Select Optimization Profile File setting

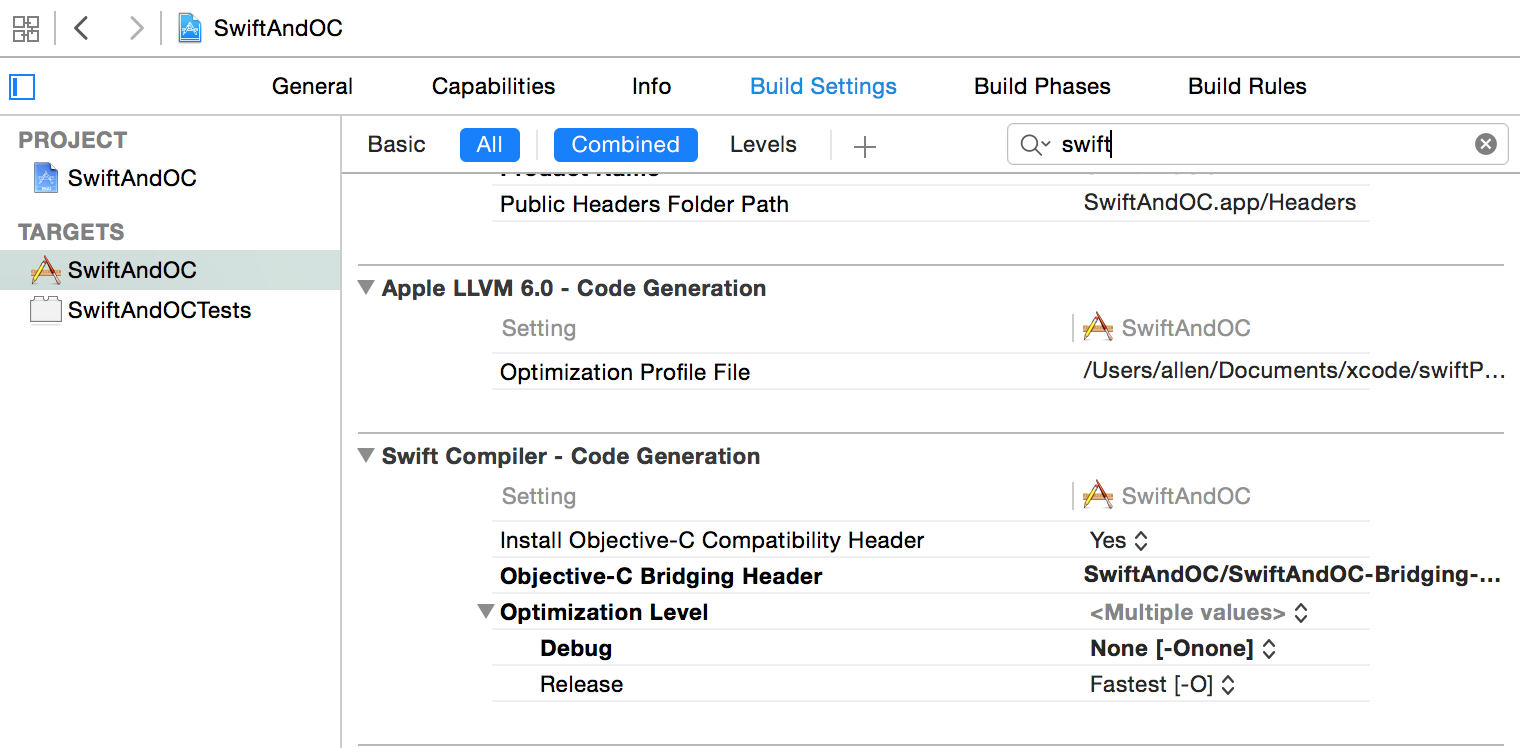tap(625, 372)
